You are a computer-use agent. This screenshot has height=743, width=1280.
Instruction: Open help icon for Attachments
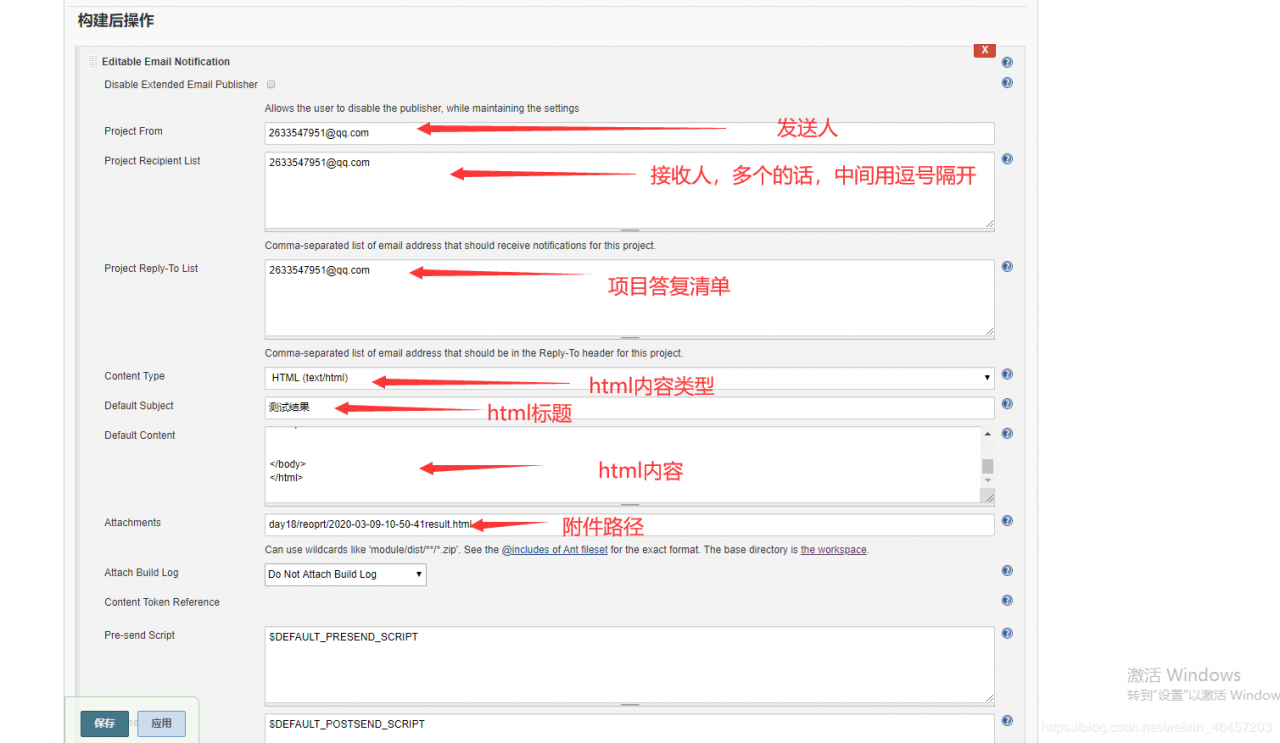point(1007,521)
